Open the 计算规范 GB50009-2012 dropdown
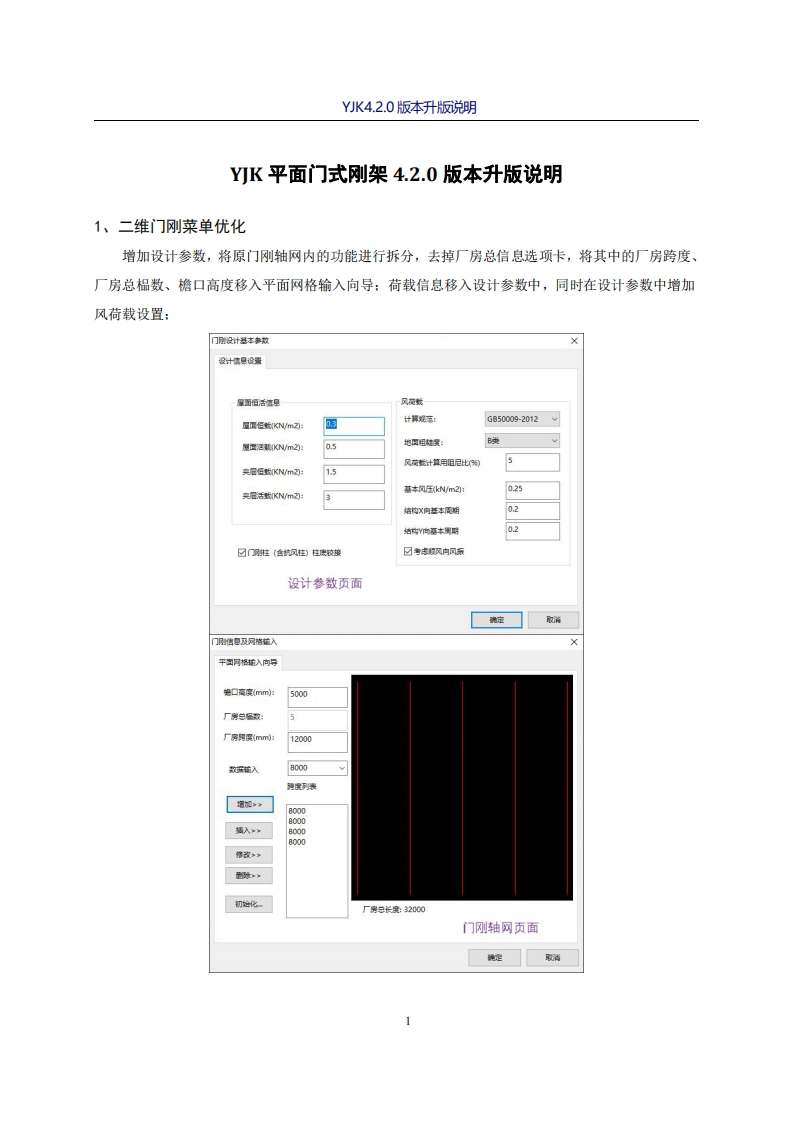 (522, 419)
